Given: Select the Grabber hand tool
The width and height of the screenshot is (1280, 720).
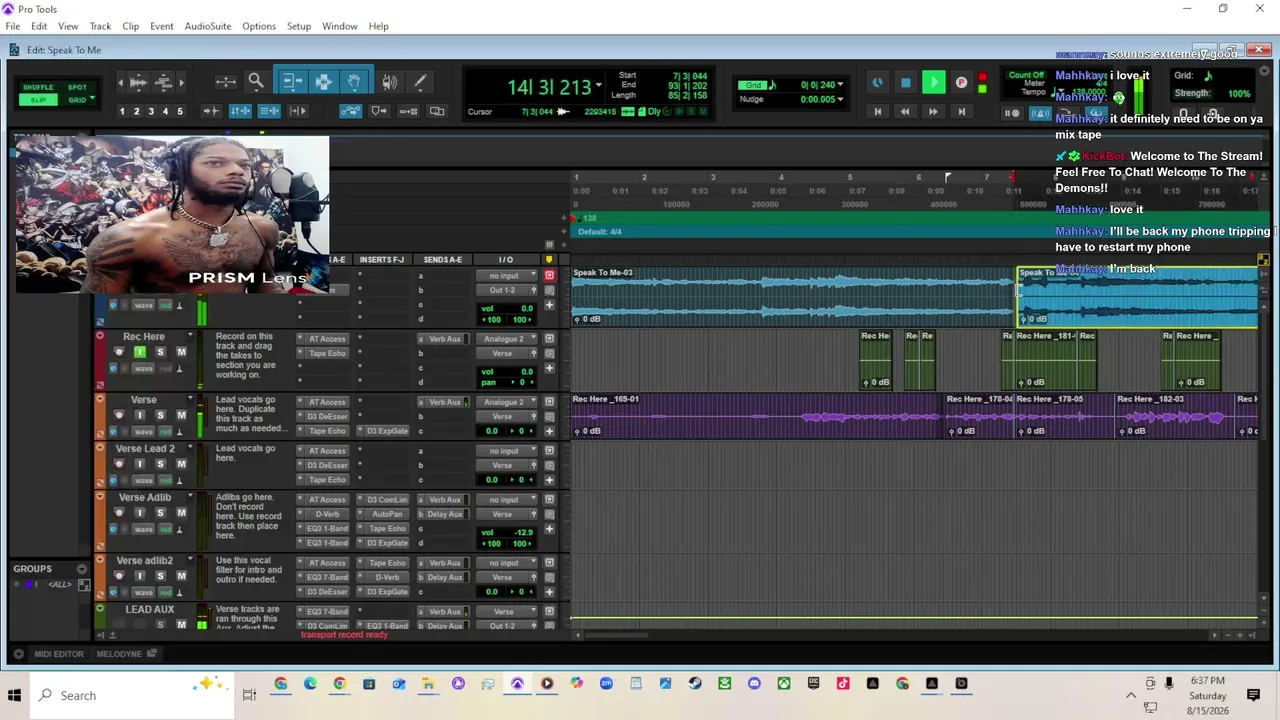Looking at the screenshot, I should (354, 82).
